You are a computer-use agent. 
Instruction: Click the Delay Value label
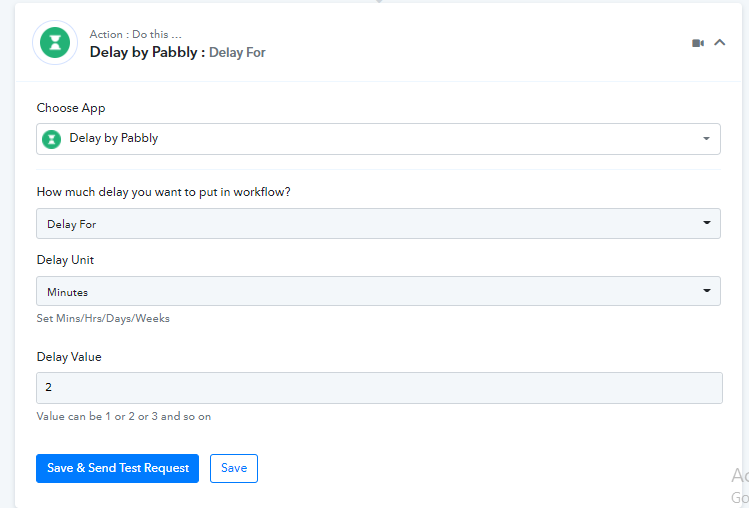click(69, 357)
